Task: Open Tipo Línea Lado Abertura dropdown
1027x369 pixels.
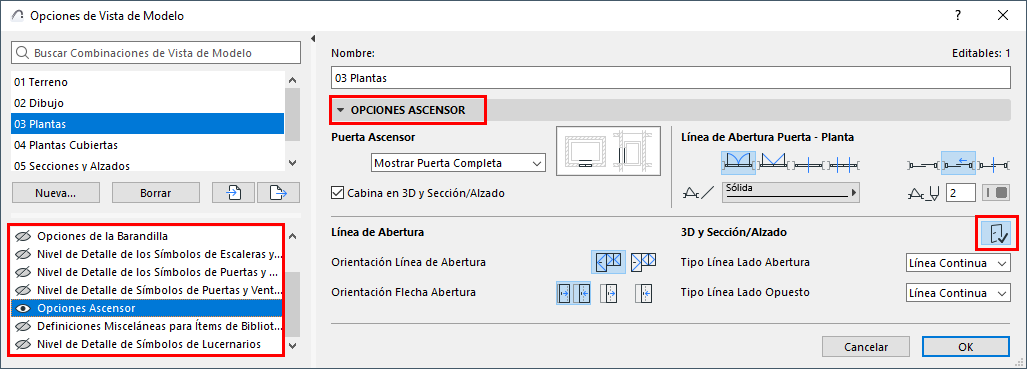Action: point(958,263)
